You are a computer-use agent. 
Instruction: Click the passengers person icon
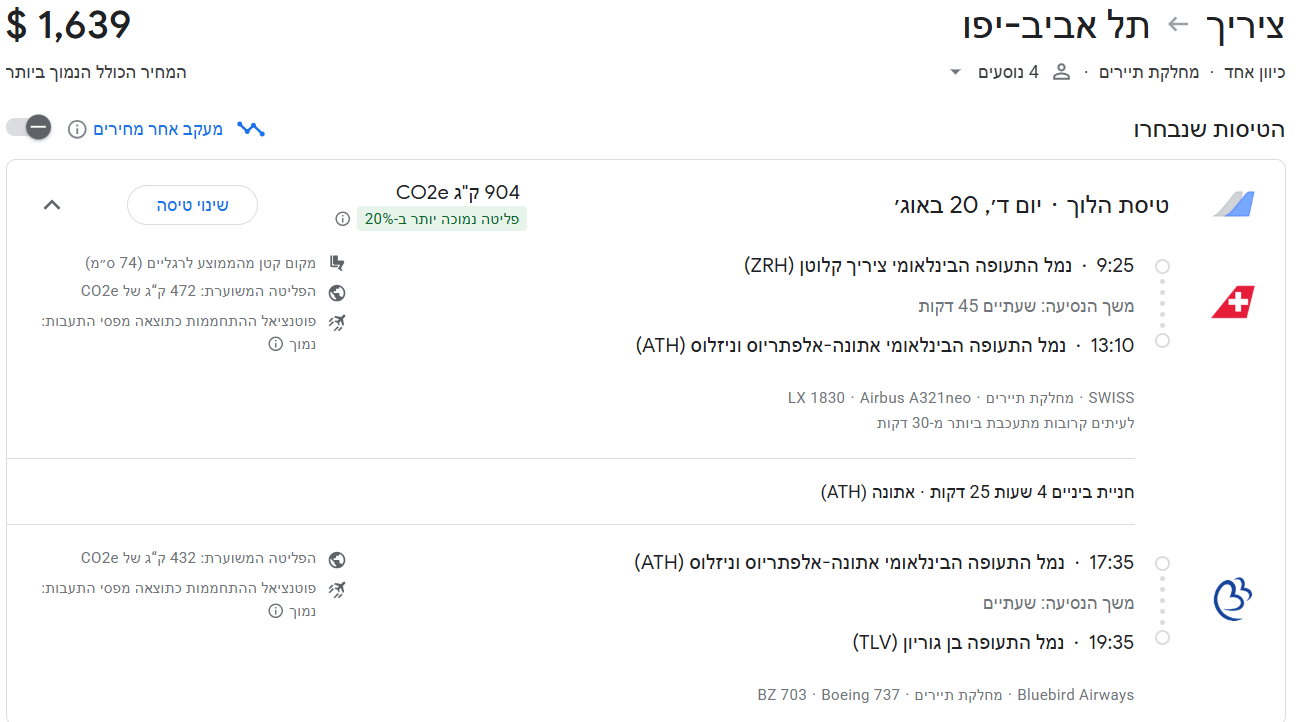1062,72
